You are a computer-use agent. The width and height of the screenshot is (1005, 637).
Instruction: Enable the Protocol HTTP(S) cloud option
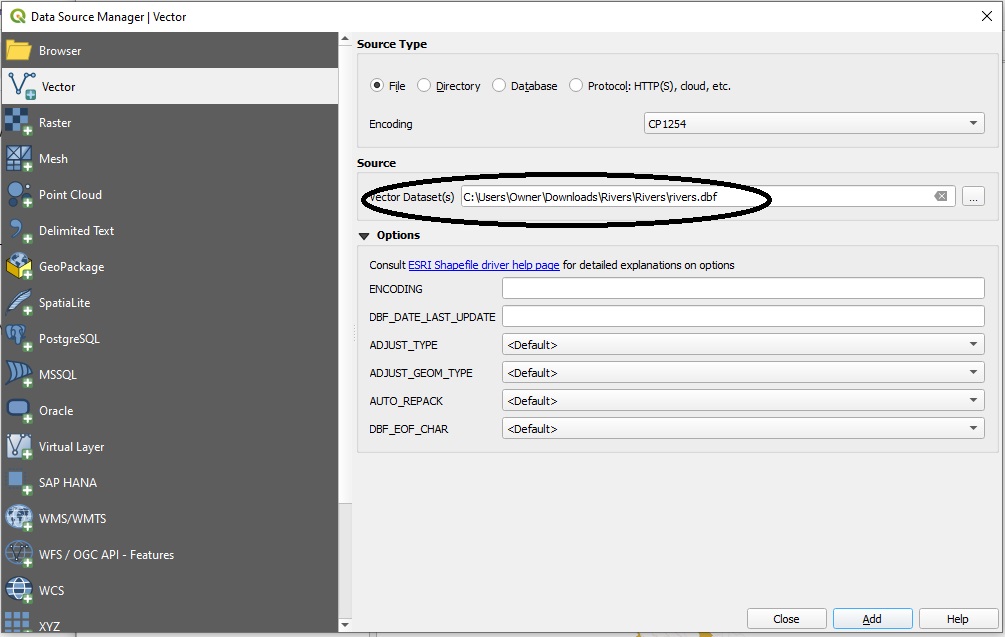click(576, 86)
